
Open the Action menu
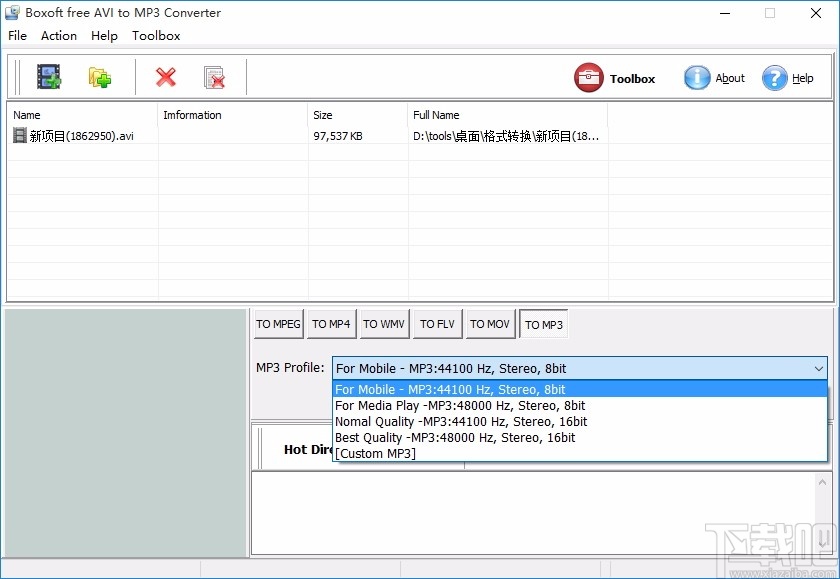coord(58,36)
